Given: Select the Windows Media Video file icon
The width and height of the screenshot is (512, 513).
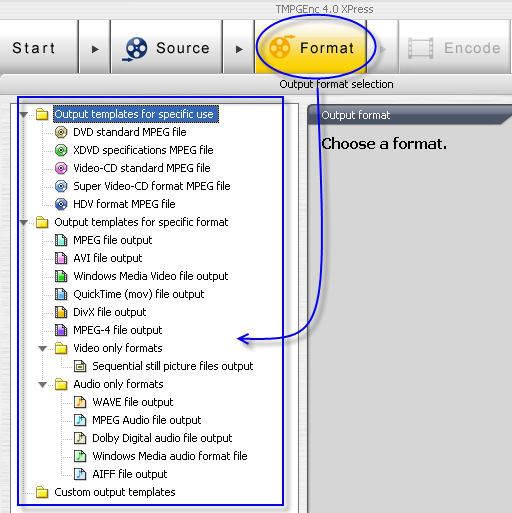Looking at the screenshot, I should pyautogui.click(x=61, y=276).
